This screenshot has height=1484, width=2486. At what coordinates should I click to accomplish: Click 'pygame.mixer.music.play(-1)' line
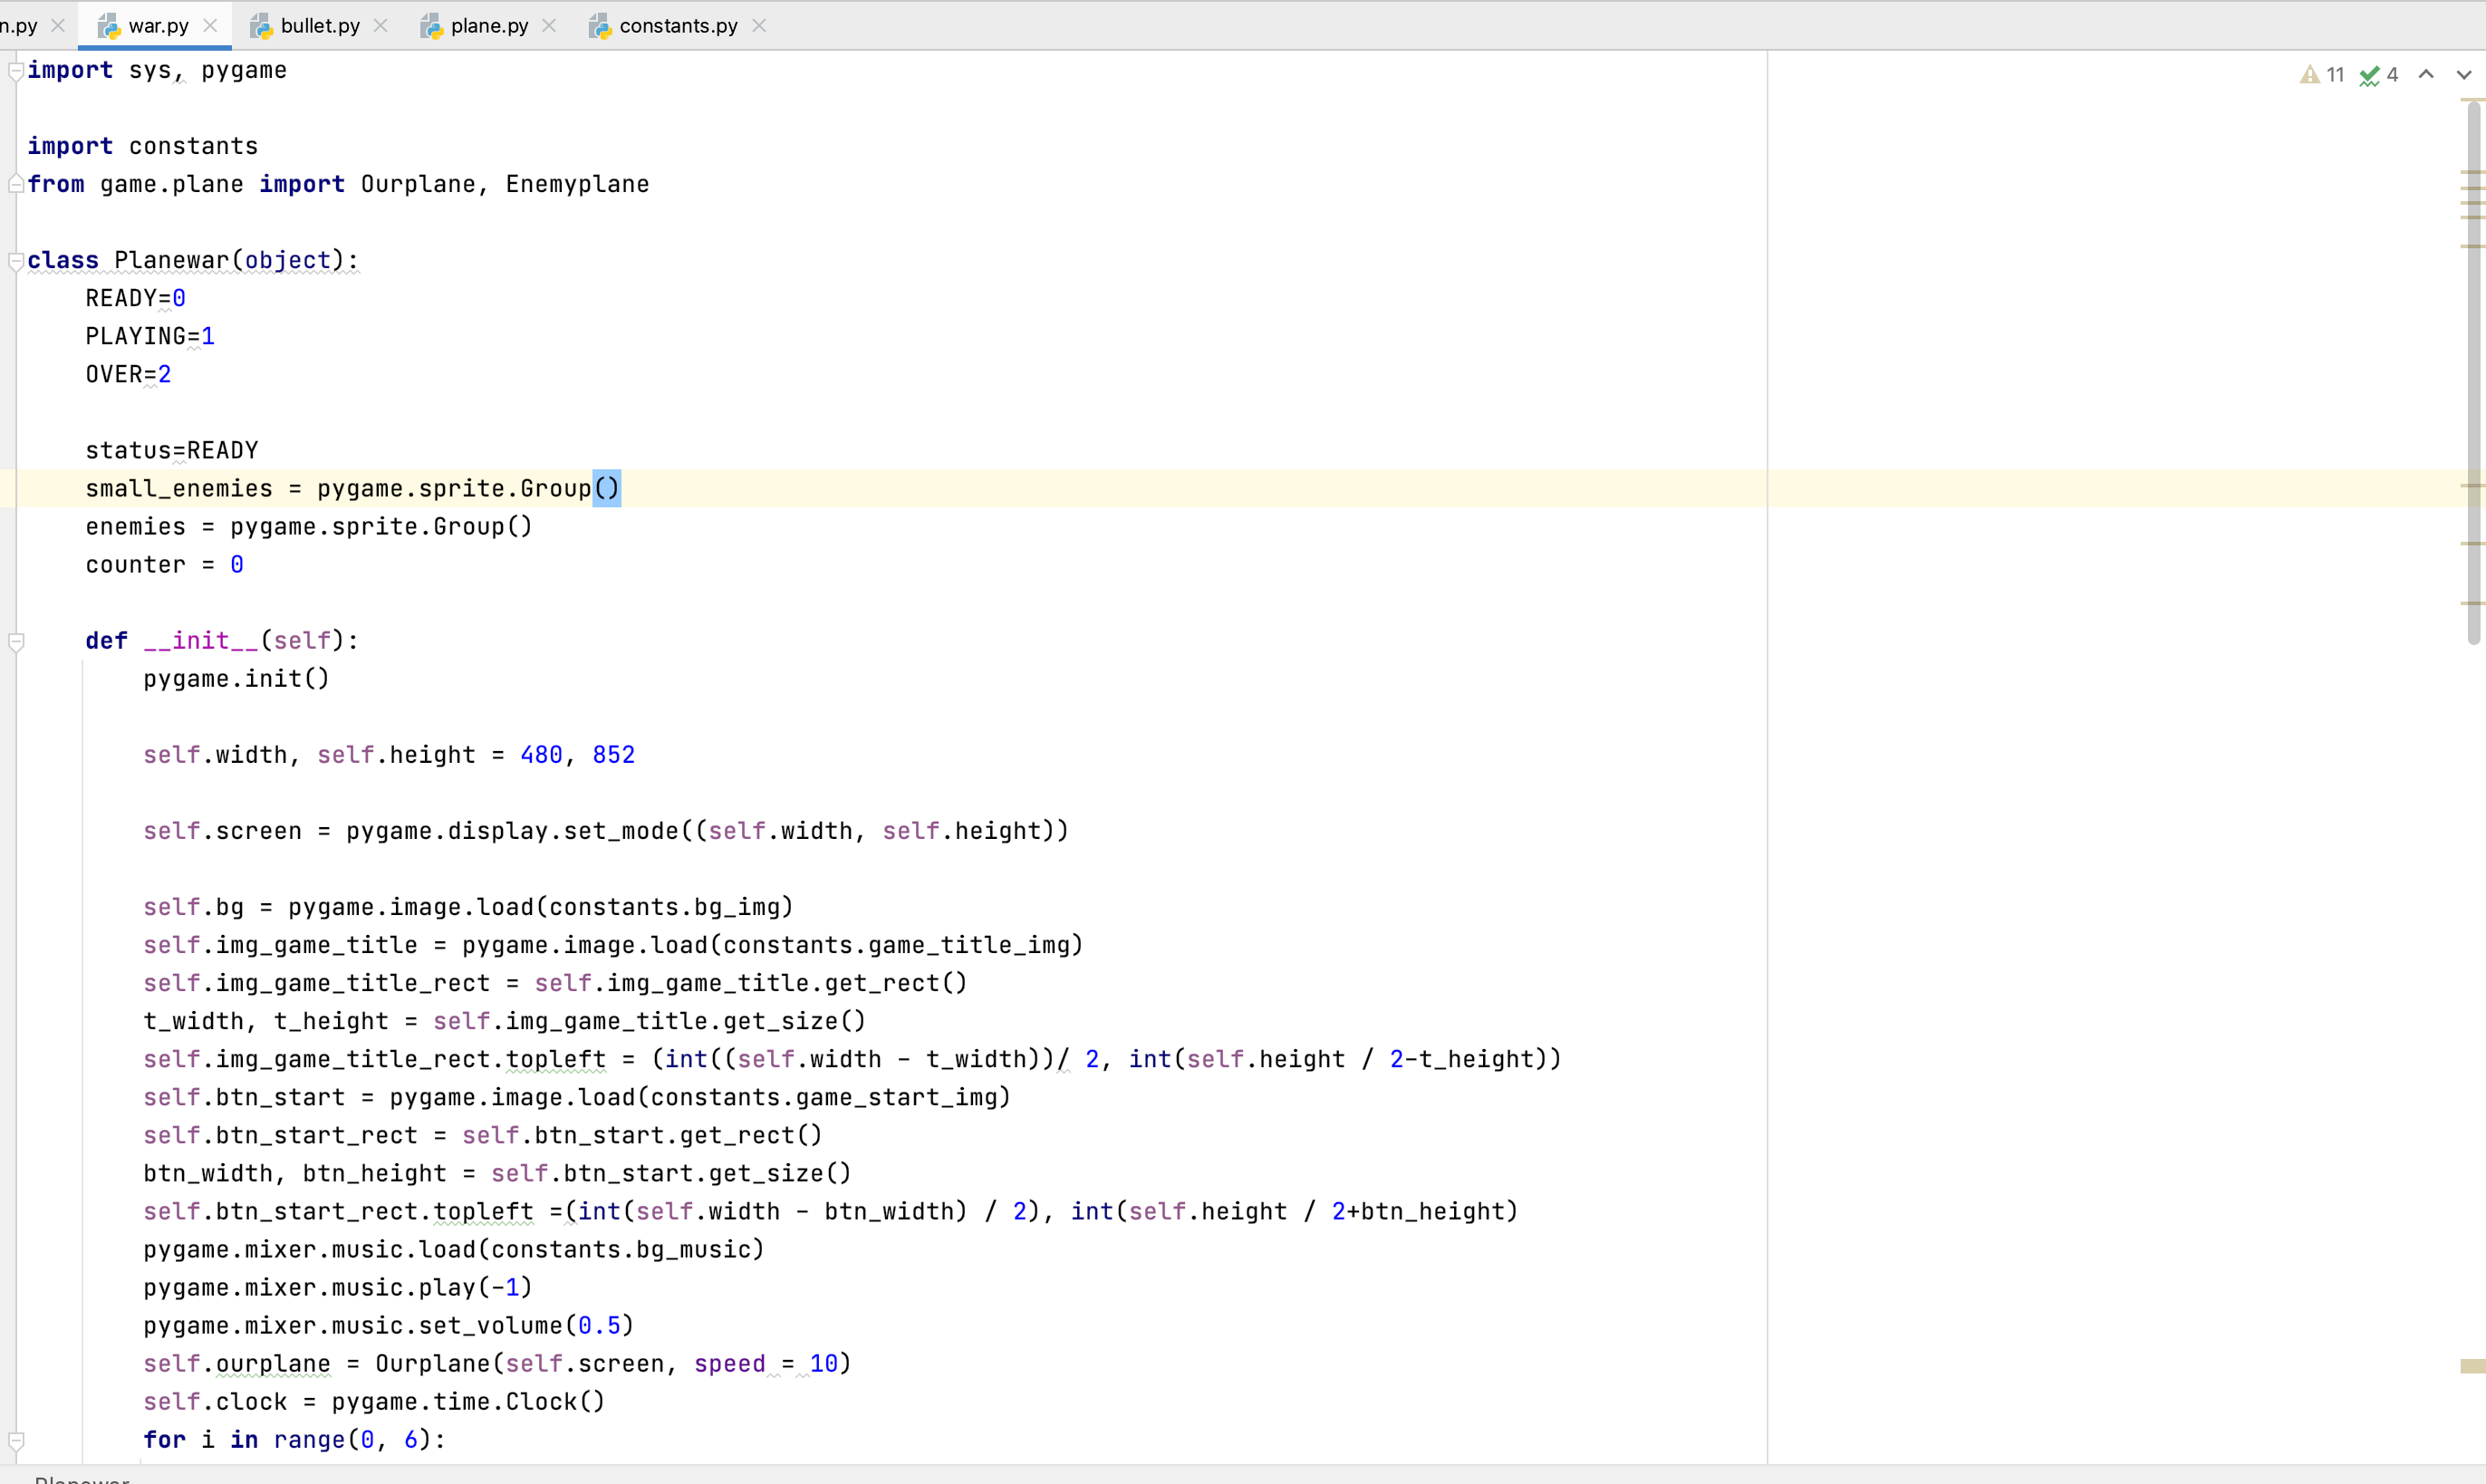(338, 1287)
